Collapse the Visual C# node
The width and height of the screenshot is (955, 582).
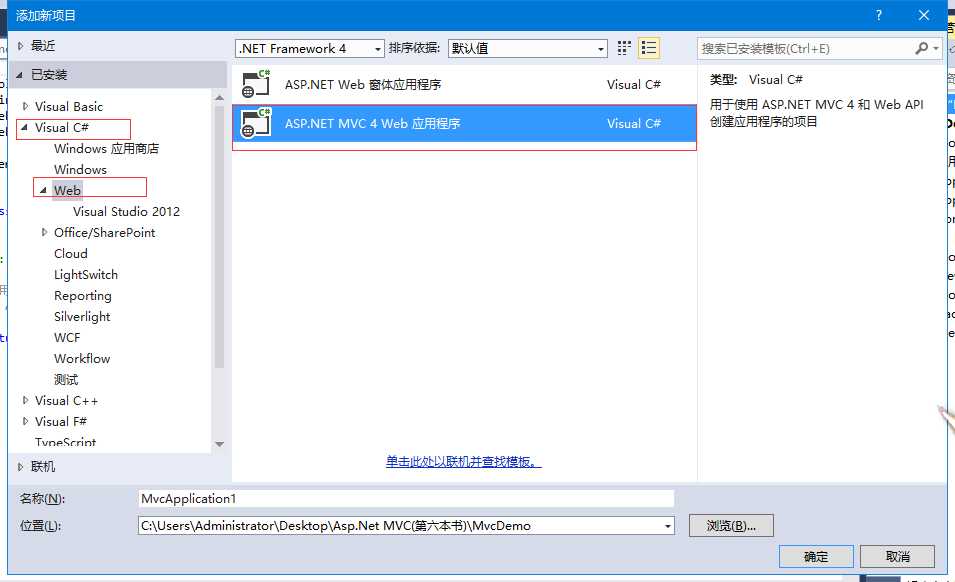pos(24,128)
